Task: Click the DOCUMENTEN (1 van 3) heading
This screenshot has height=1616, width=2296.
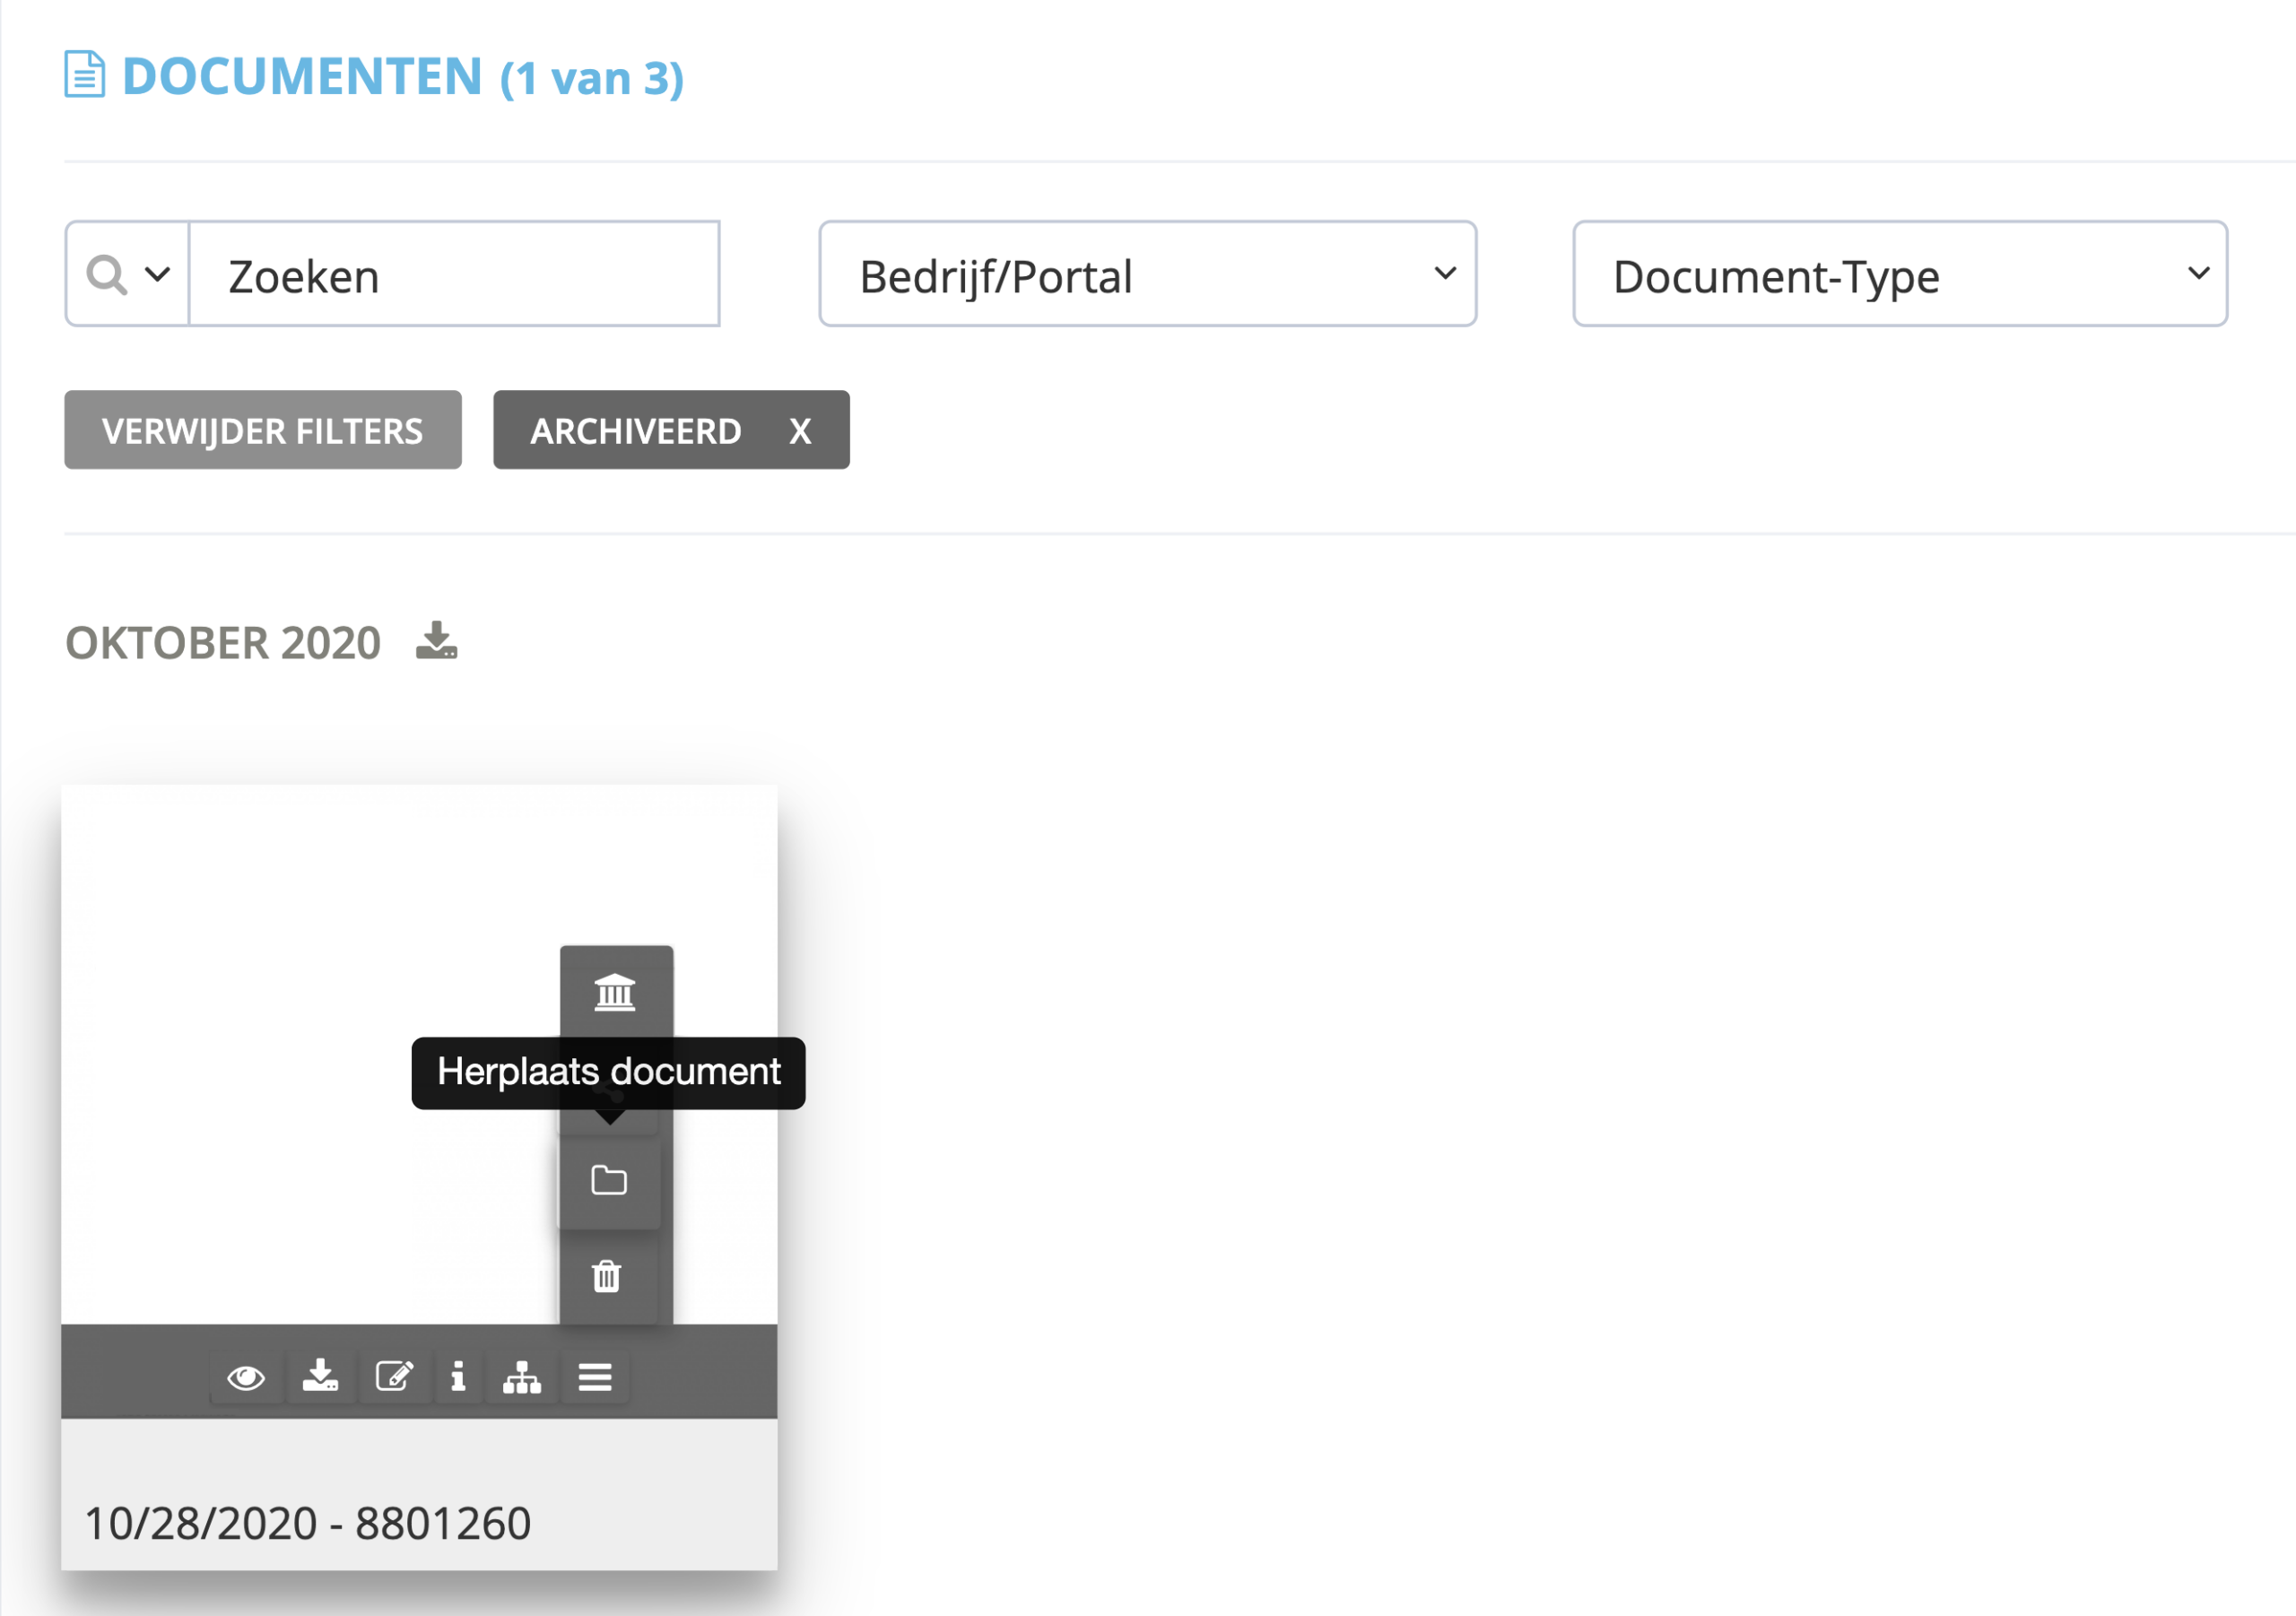Action: click(x=403, y=76)
